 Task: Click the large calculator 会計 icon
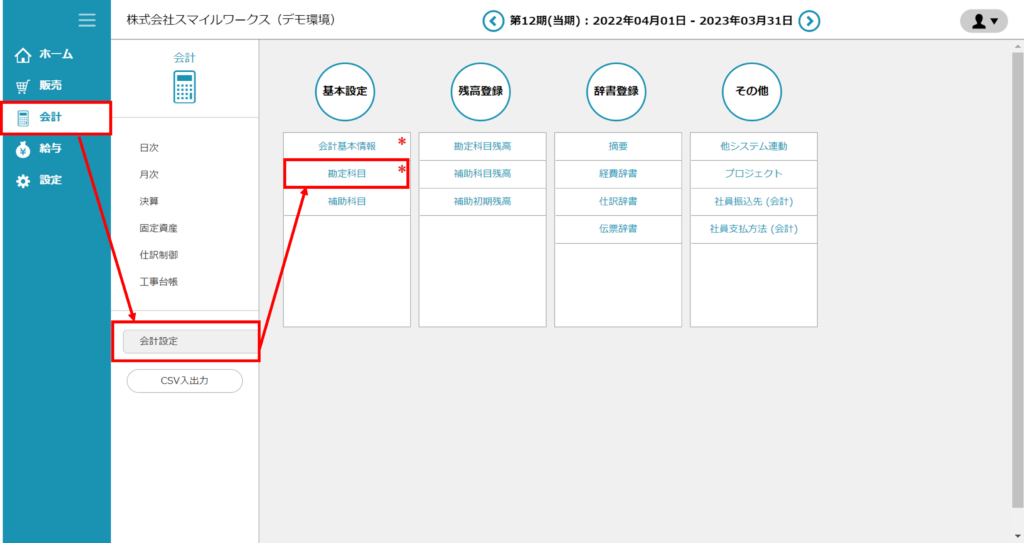[185, 88]
